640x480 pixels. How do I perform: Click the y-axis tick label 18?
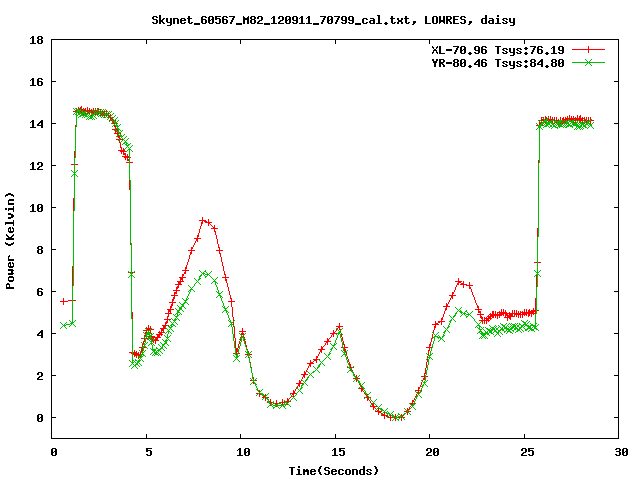point(36,40)
